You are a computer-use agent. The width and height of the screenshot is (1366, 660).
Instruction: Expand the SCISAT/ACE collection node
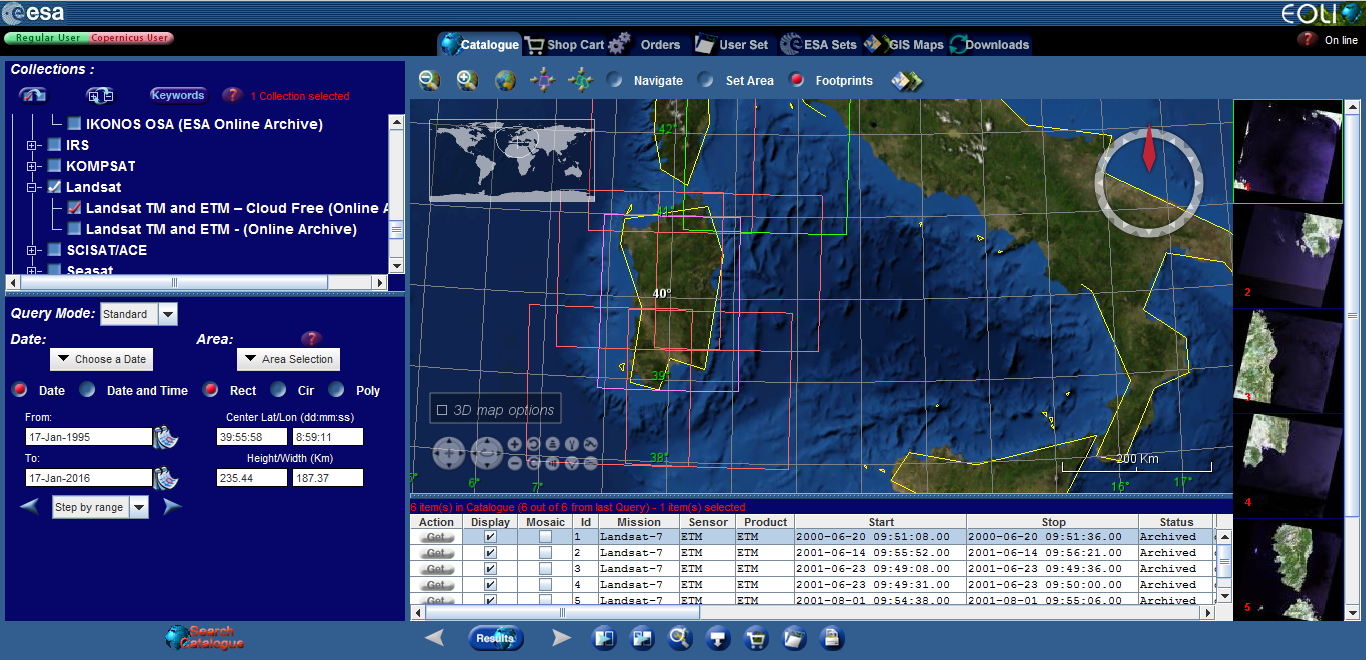[x=32, y=250]
